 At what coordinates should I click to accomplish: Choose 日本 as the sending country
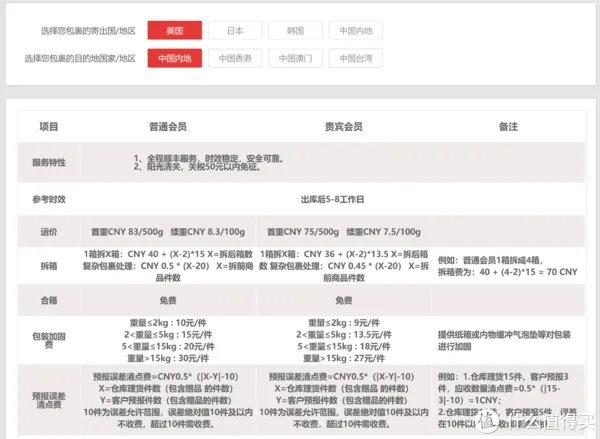(235, 30)
